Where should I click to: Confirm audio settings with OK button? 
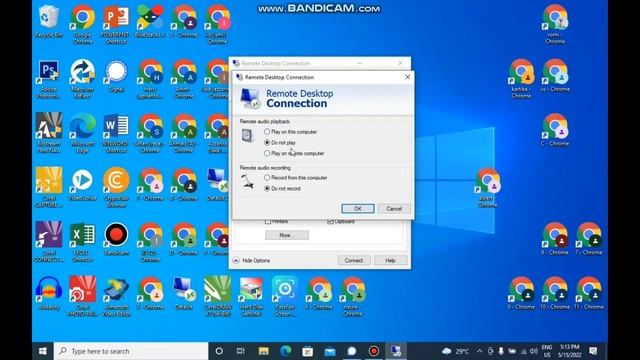click(358, 209)
